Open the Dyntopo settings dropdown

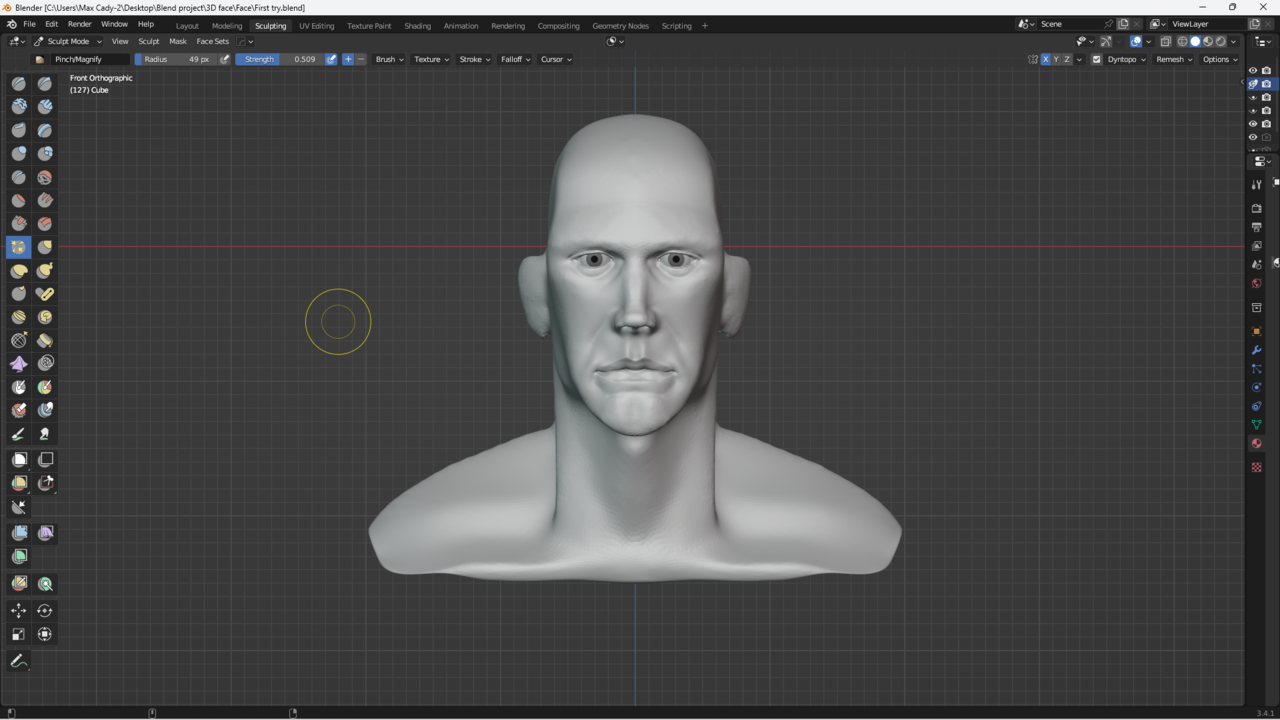pyautogui.click(x=1126, y=59)
